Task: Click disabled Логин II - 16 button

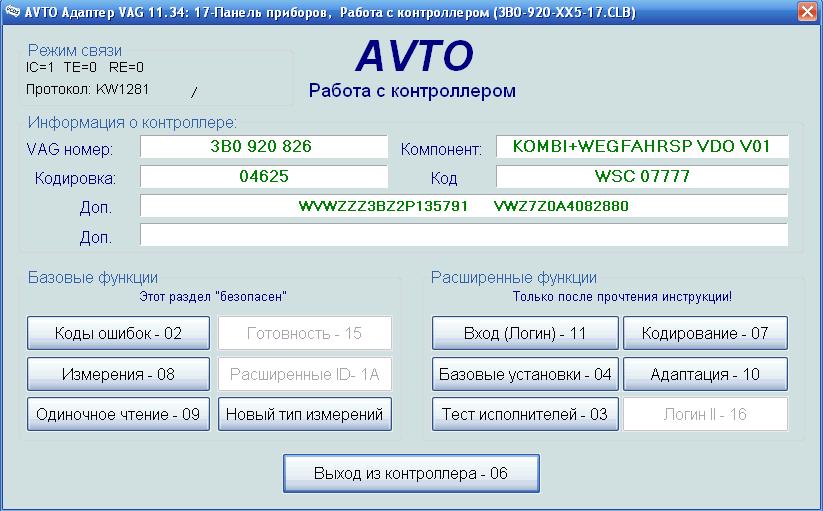Action: click(705, 414)
